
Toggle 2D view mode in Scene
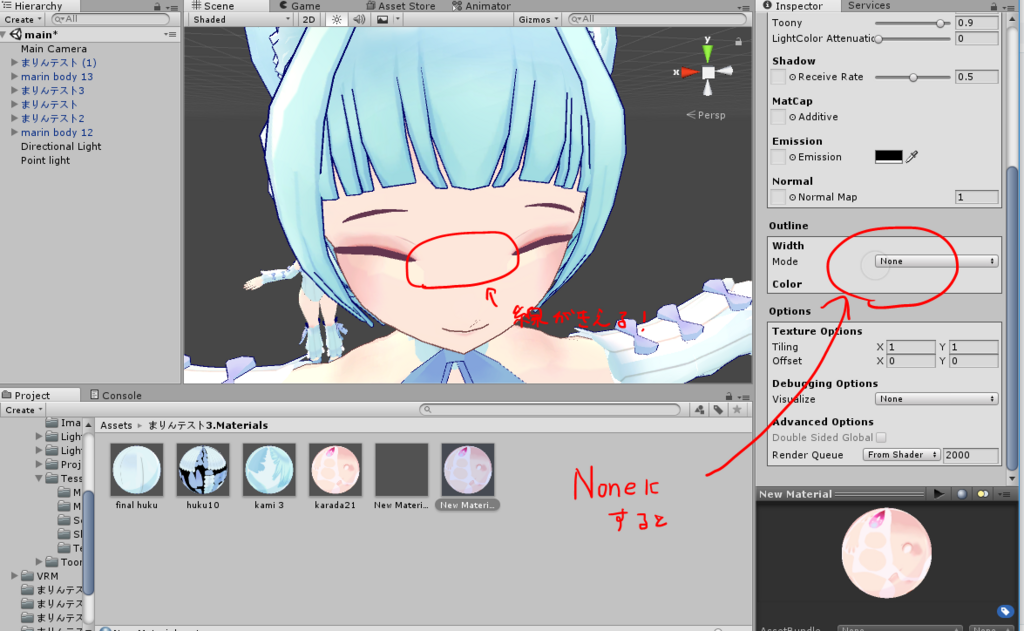(x=309, y=20)
